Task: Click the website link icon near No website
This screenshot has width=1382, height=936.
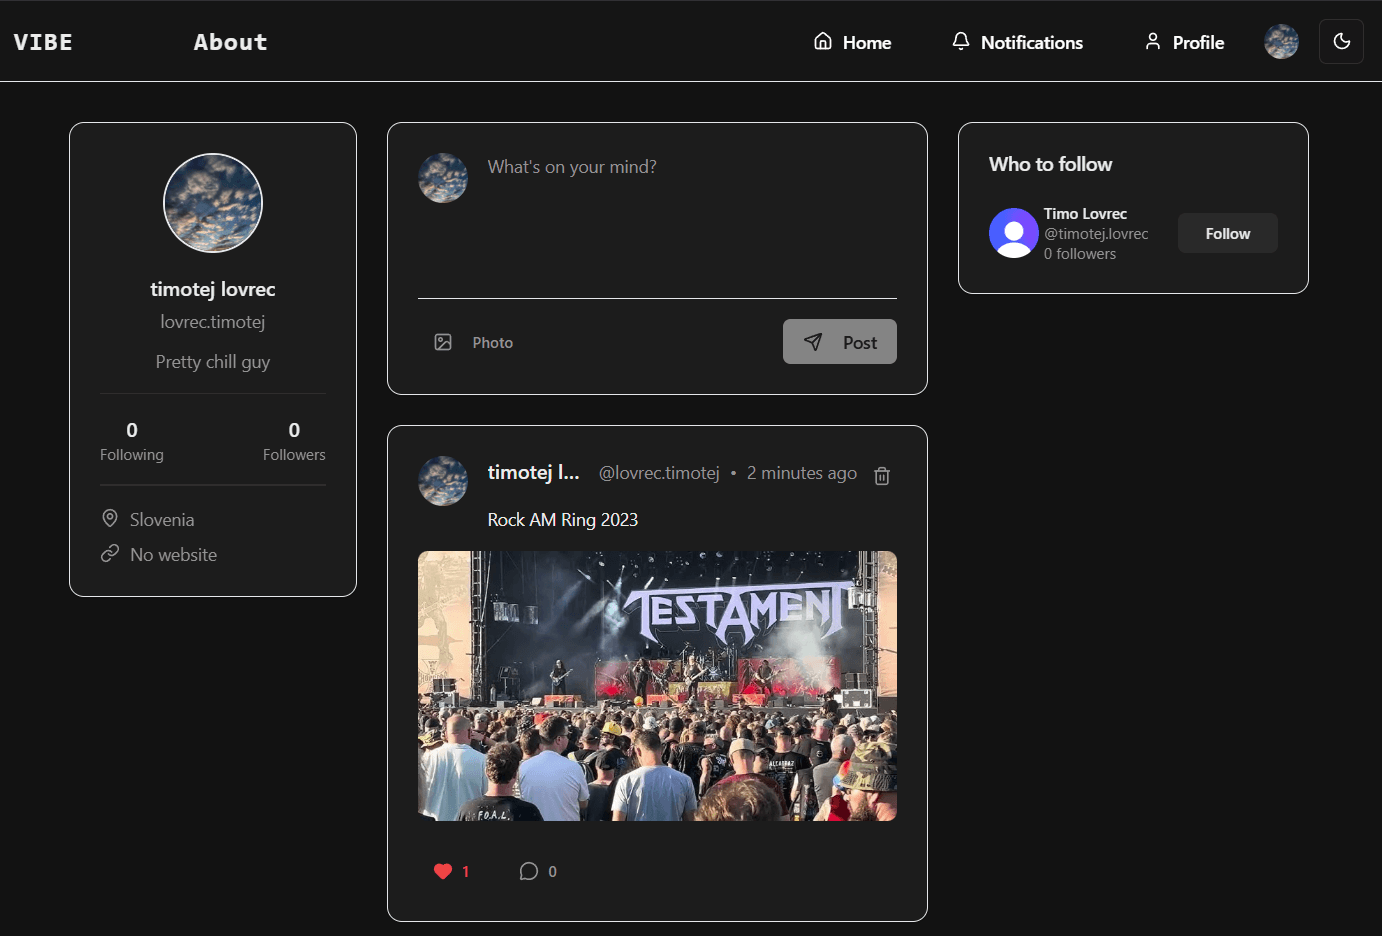Action: pos(110,553)
